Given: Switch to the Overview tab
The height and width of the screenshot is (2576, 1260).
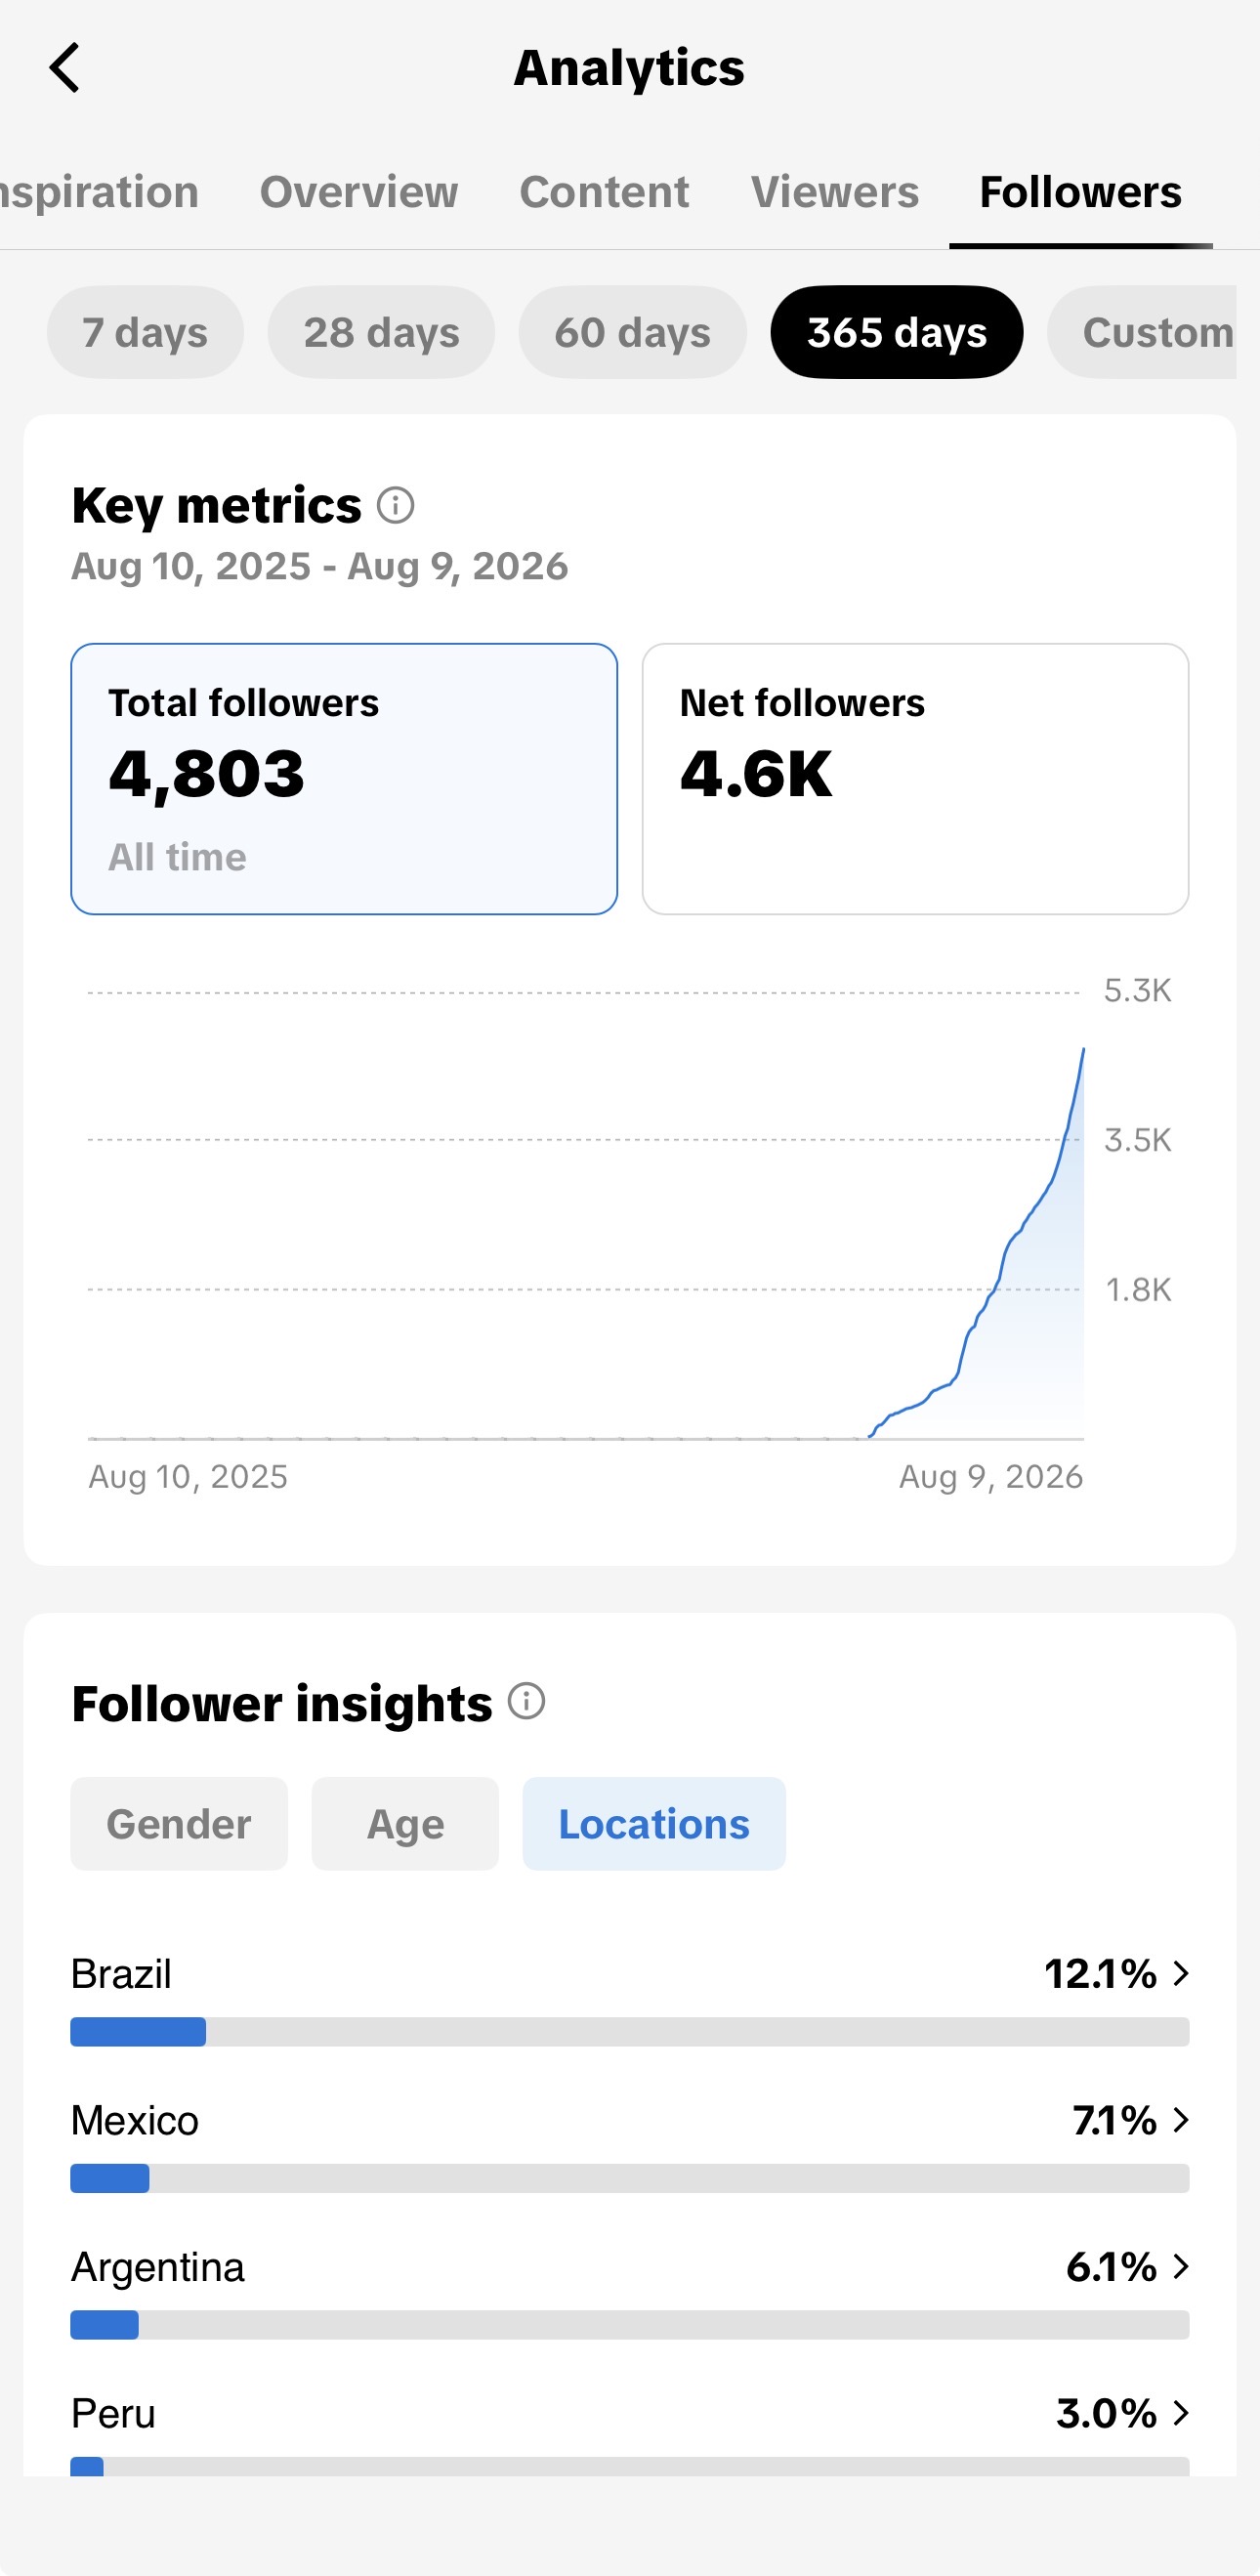Looking at the screenshot, I should coord(359,192).
